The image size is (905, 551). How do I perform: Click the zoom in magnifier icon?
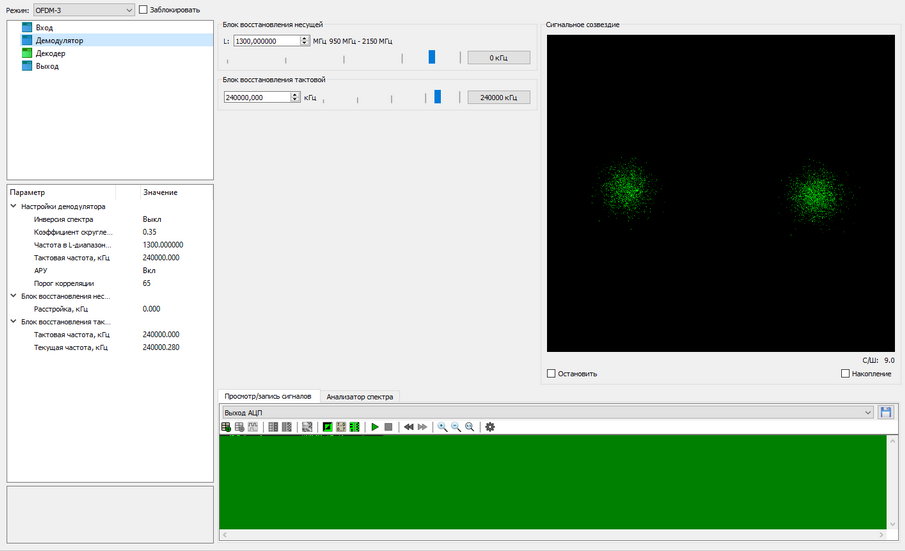(x=442, y=427)
